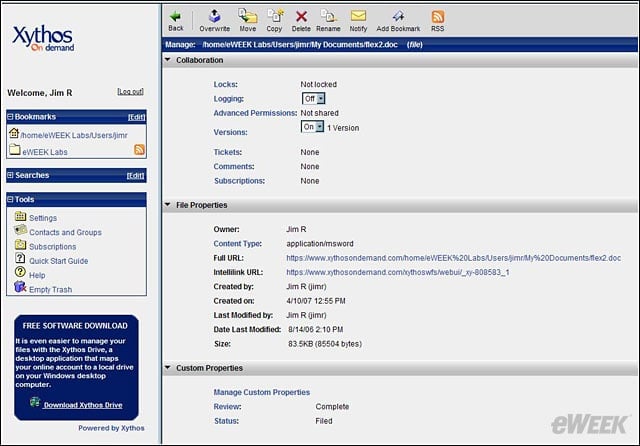Open the Settings tool link
Image resolution: width=640 pixels, height=446 pixels.
[x=43, y=218]
